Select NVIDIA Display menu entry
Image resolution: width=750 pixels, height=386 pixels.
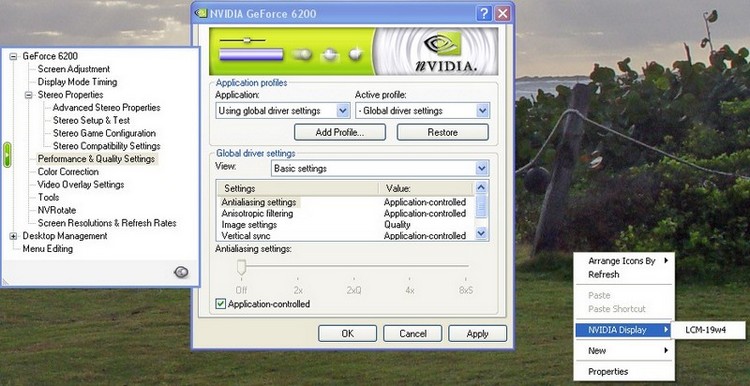pyautogui.click(x=623, y=330)
